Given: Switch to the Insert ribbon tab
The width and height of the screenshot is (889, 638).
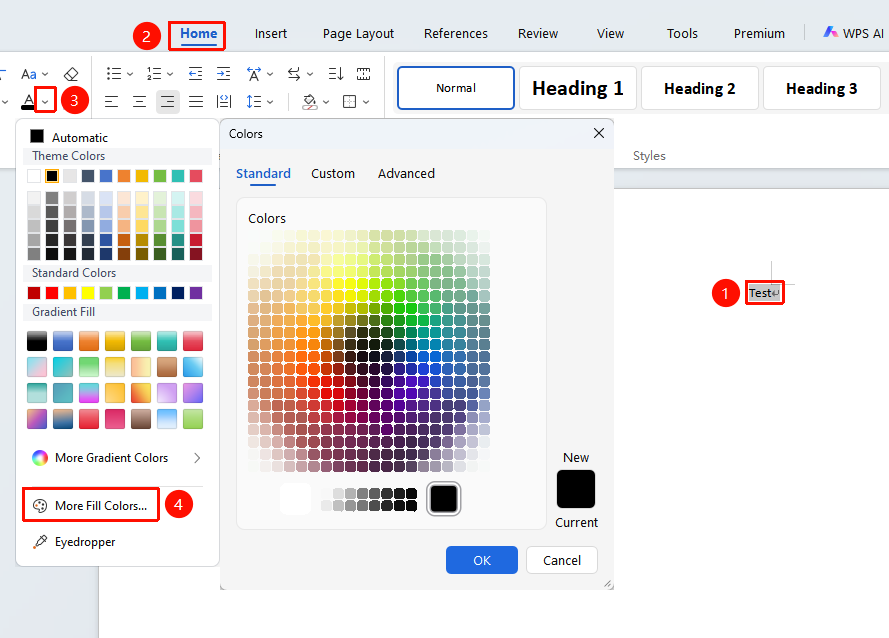Looking at the screenshot, I should [x=271, y=33].
